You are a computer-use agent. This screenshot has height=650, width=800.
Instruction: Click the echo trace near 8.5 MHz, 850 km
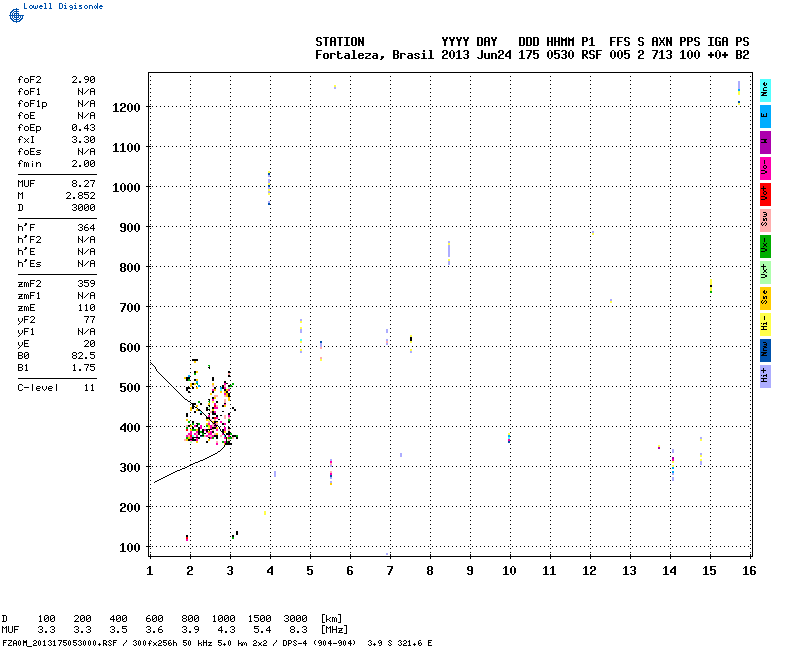tap(449, 253)
